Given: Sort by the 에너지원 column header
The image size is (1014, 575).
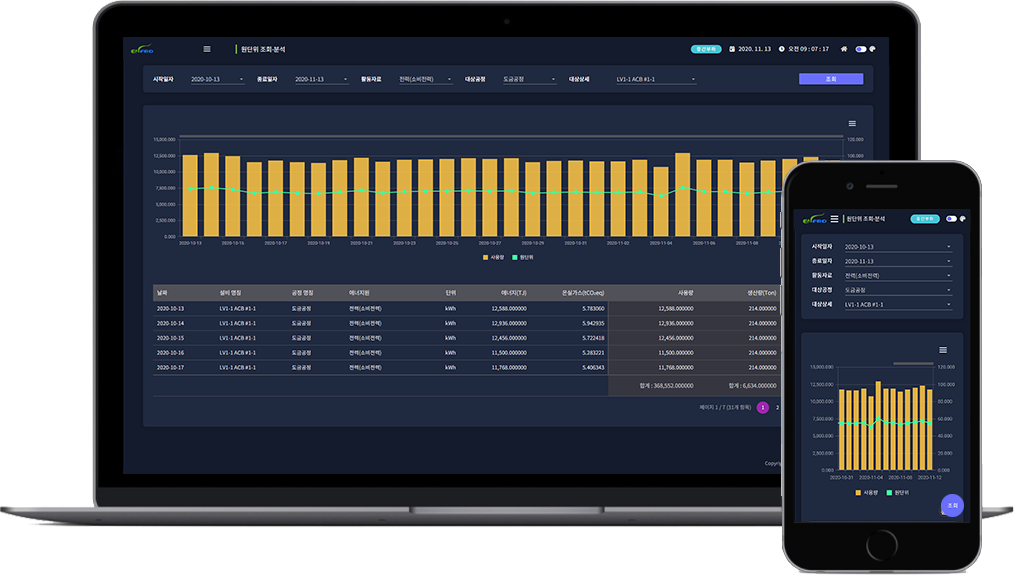Looking at the screenshot, I should pos(359,293).
